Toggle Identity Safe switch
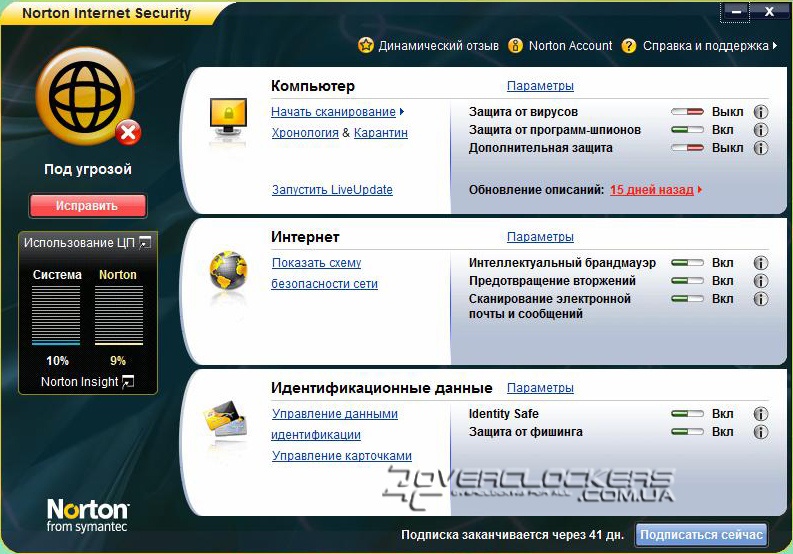 [x=687, y=414]
